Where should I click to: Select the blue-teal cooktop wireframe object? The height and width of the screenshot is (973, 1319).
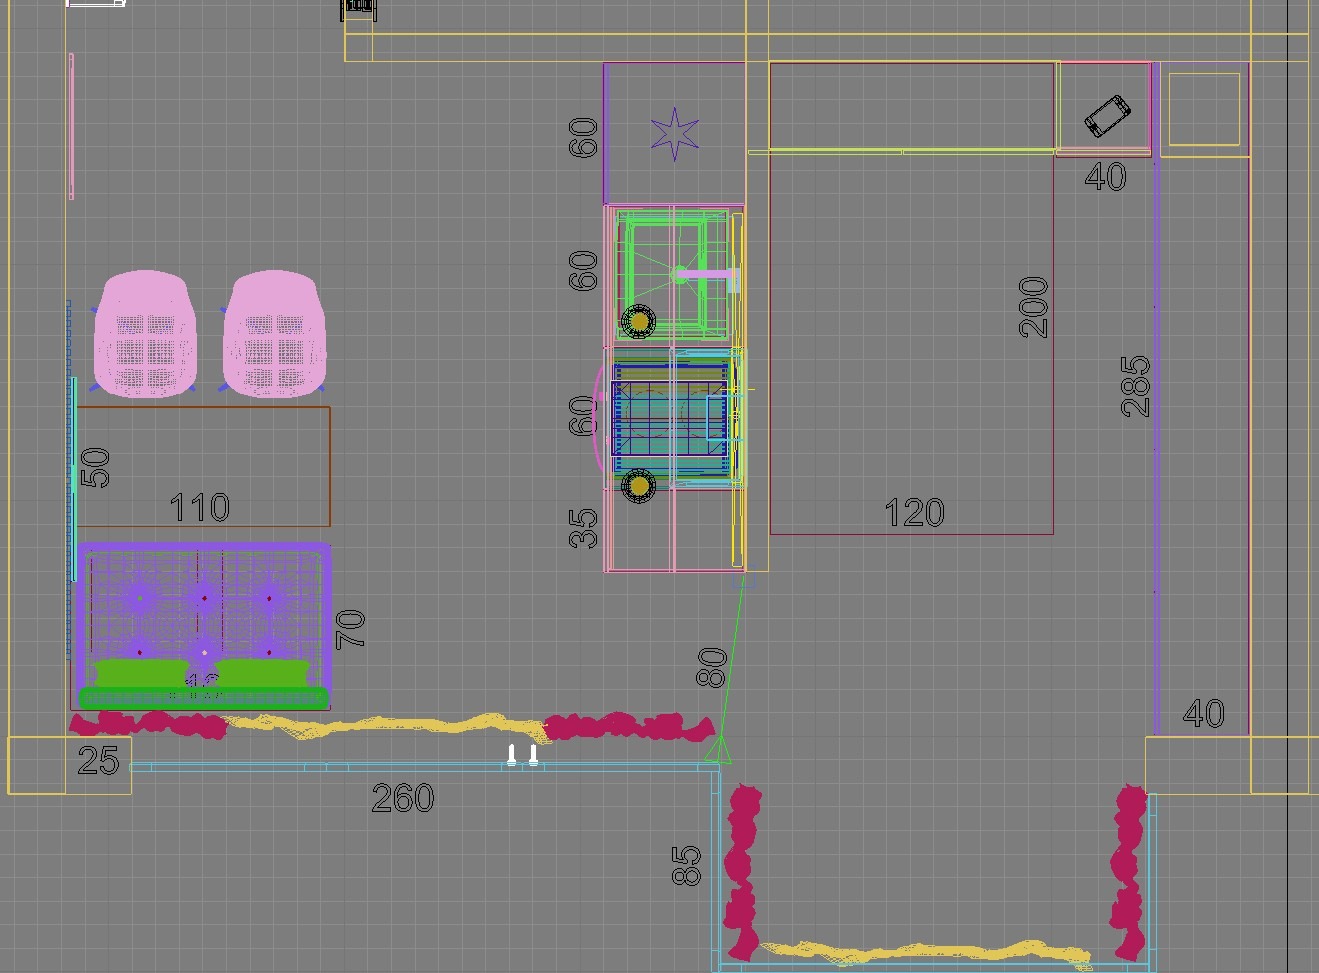(x=669, y=418)
